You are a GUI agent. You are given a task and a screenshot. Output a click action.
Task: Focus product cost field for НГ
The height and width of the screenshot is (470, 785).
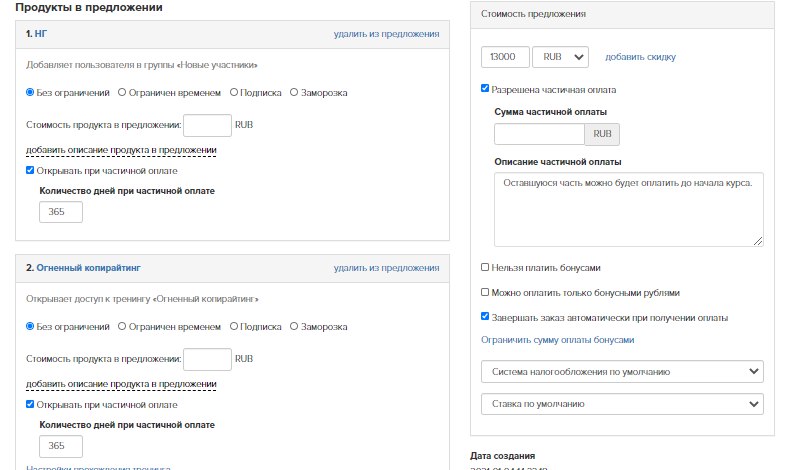[207, 125]
